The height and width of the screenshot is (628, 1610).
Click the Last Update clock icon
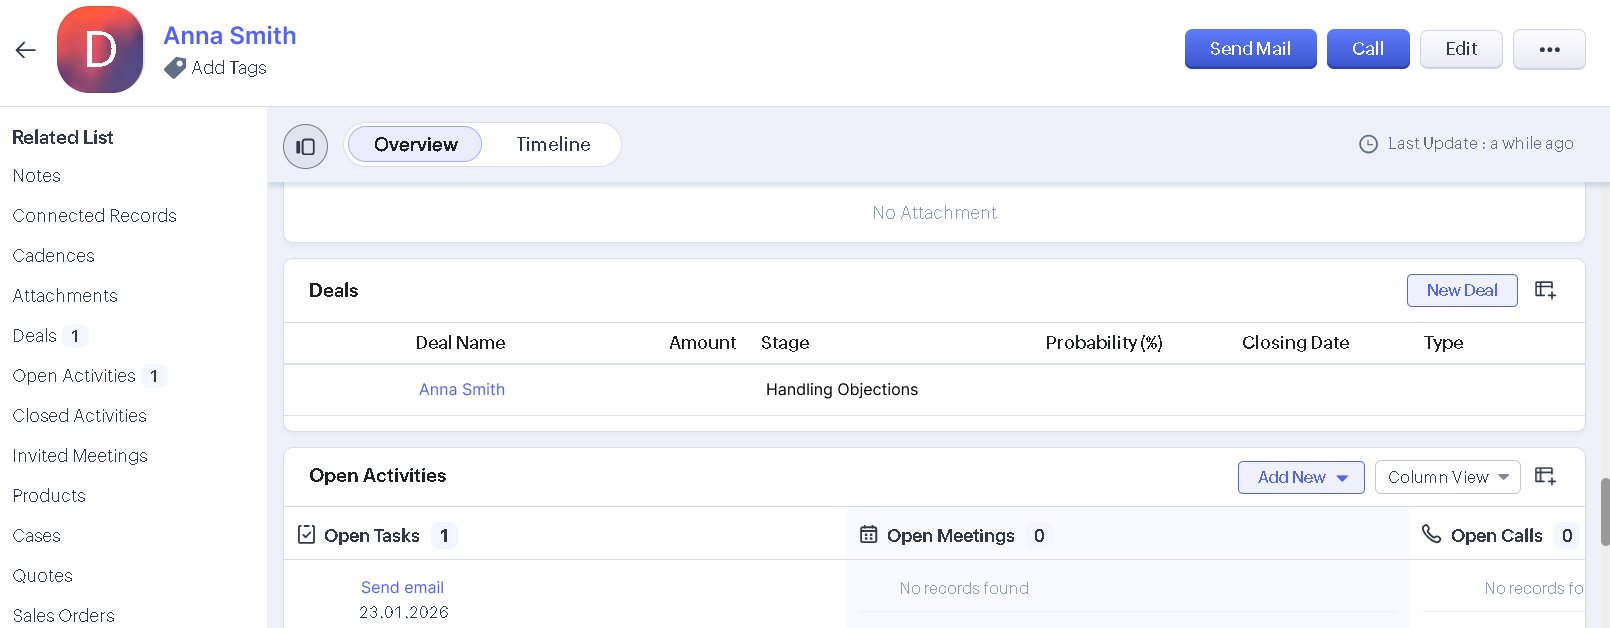(1368, 144)
